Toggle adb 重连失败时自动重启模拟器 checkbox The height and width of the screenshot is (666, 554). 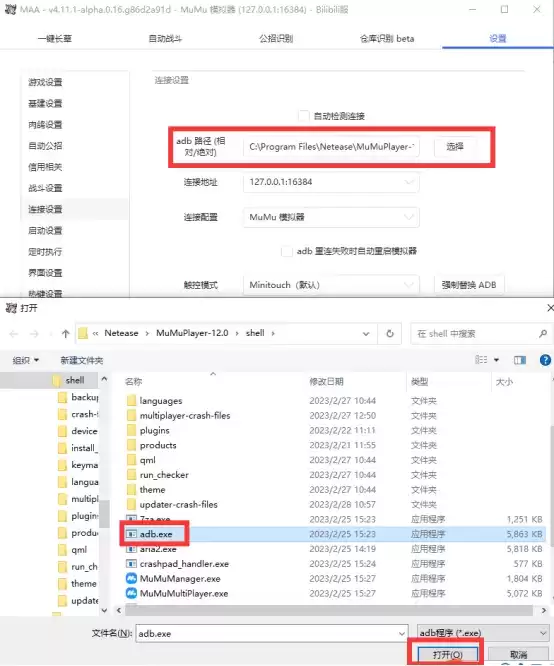click(x=287, y=251)
